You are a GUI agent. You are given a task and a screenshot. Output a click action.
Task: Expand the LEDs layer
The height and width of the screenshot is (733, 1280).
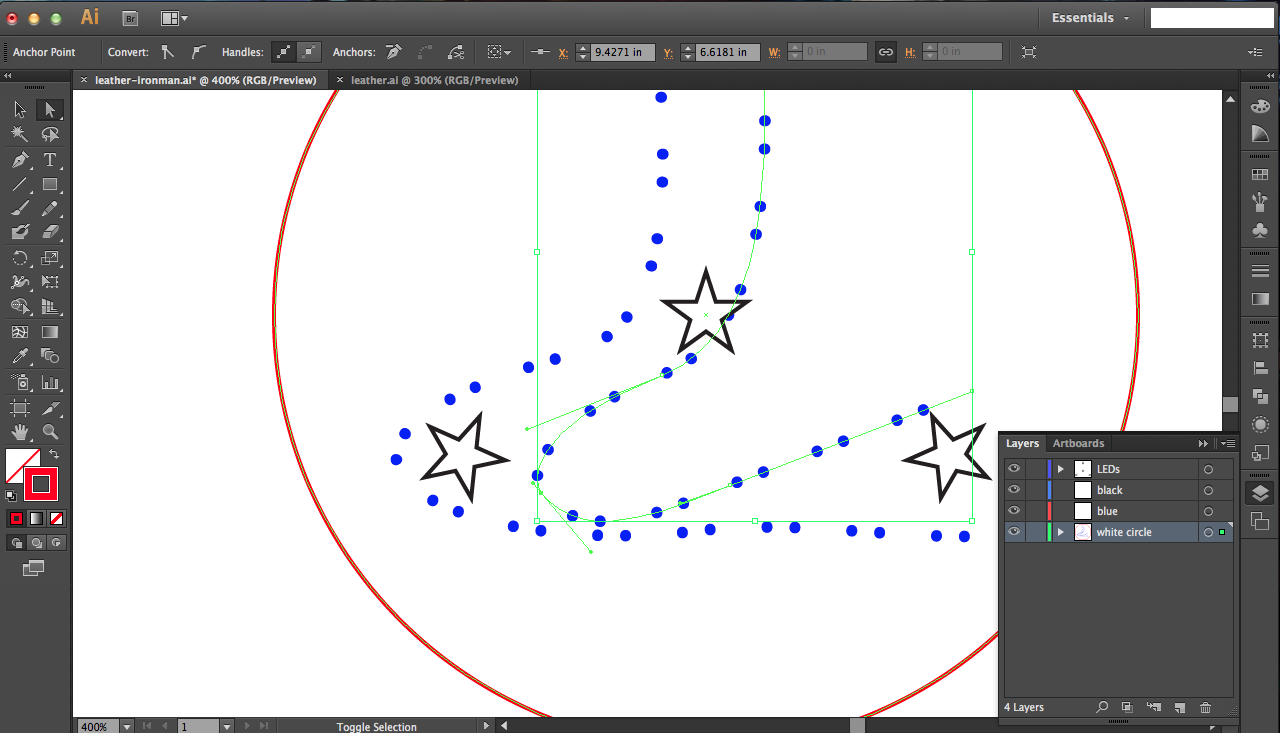[1061, 469]
